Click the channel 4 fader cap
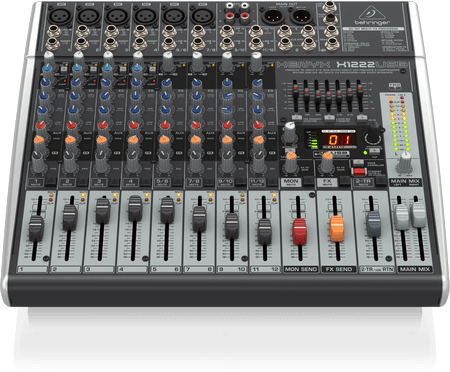This screenshot has height=372, width=450. coord(135,207)
